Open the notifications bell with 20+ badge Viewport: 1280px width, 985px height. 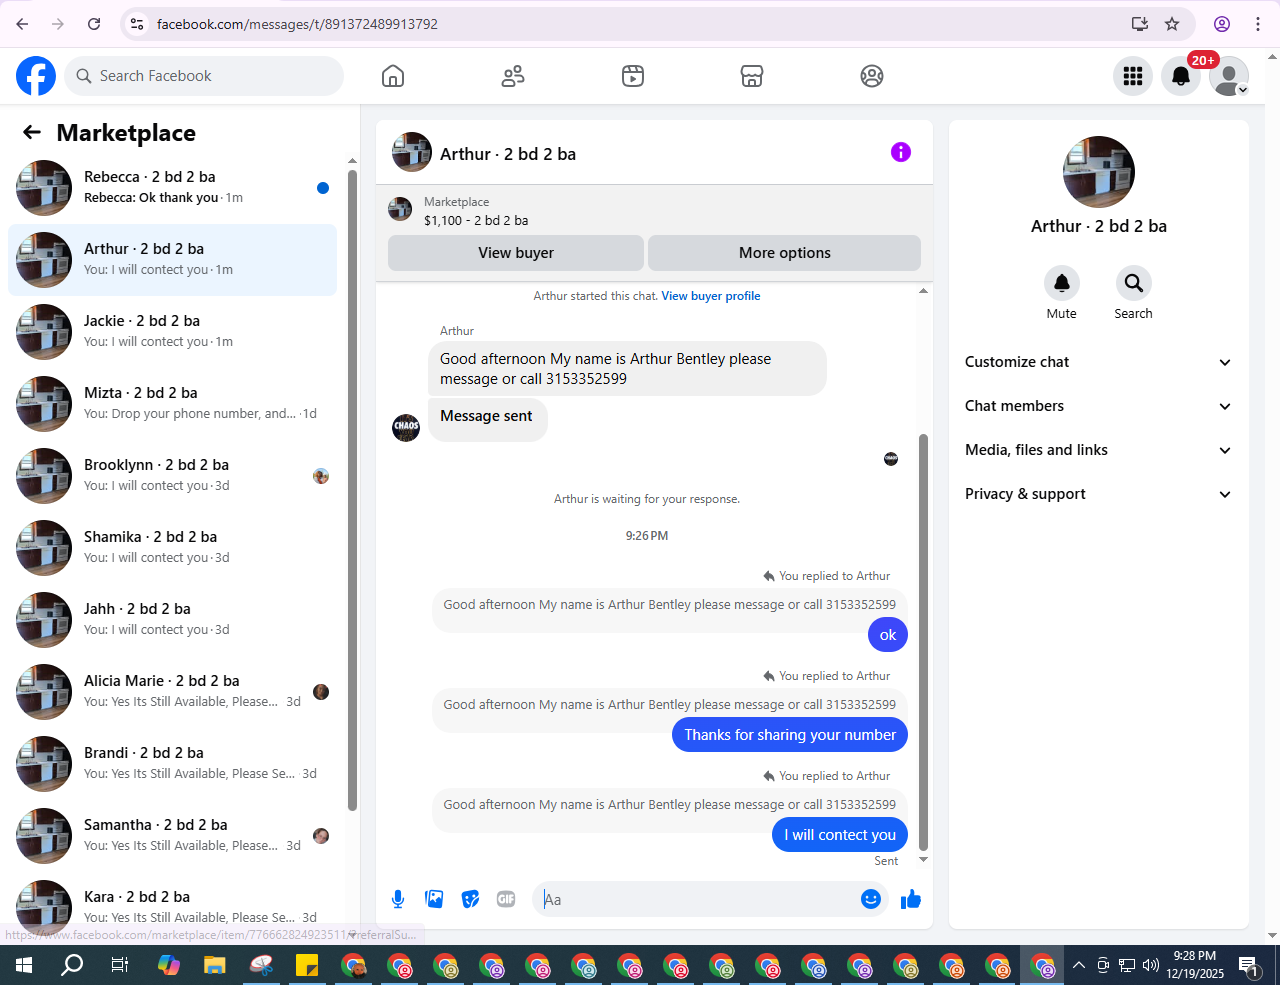(1181, 76)
